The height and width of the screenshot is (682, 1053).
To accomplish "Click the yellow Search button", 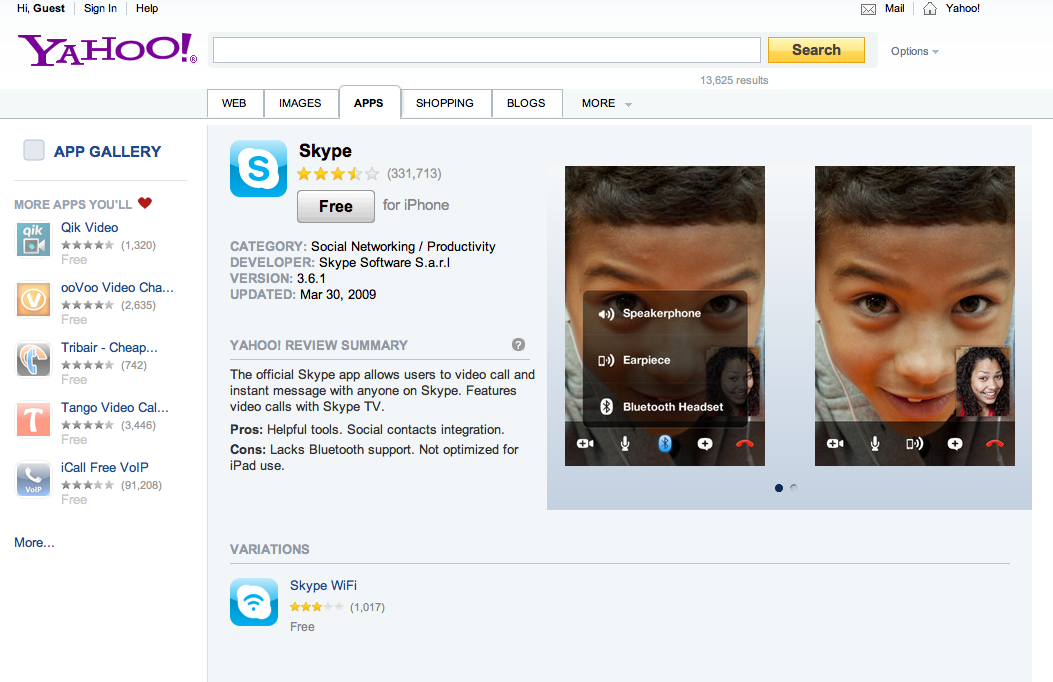I will point(816,50).
